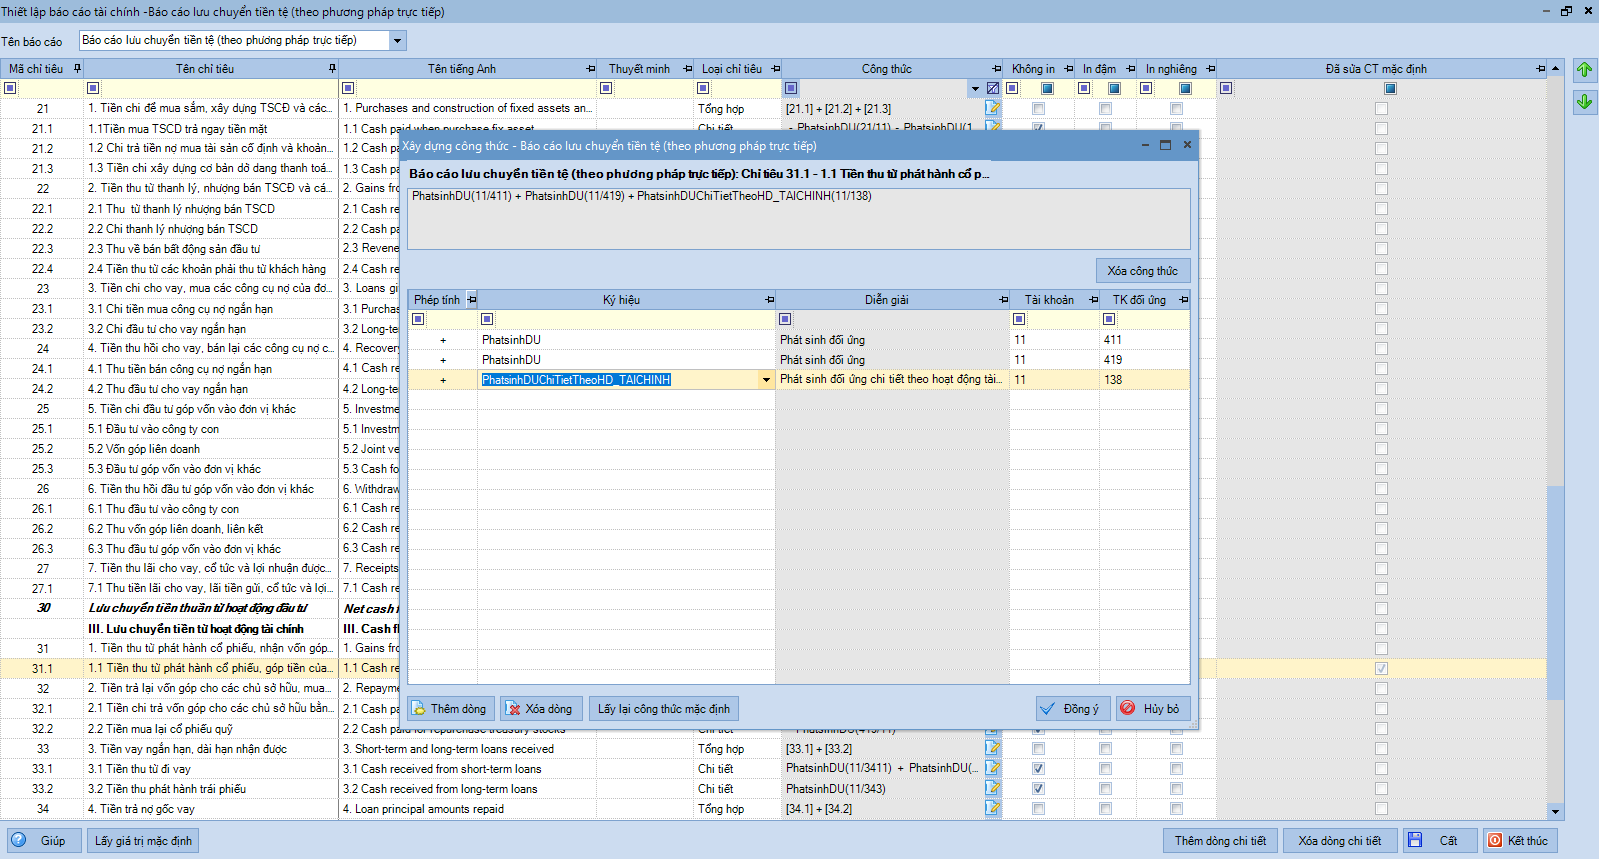Click Xóa công thức button
The height and width of the screenshot is (859, 1599).
(x=1143, y=271)
